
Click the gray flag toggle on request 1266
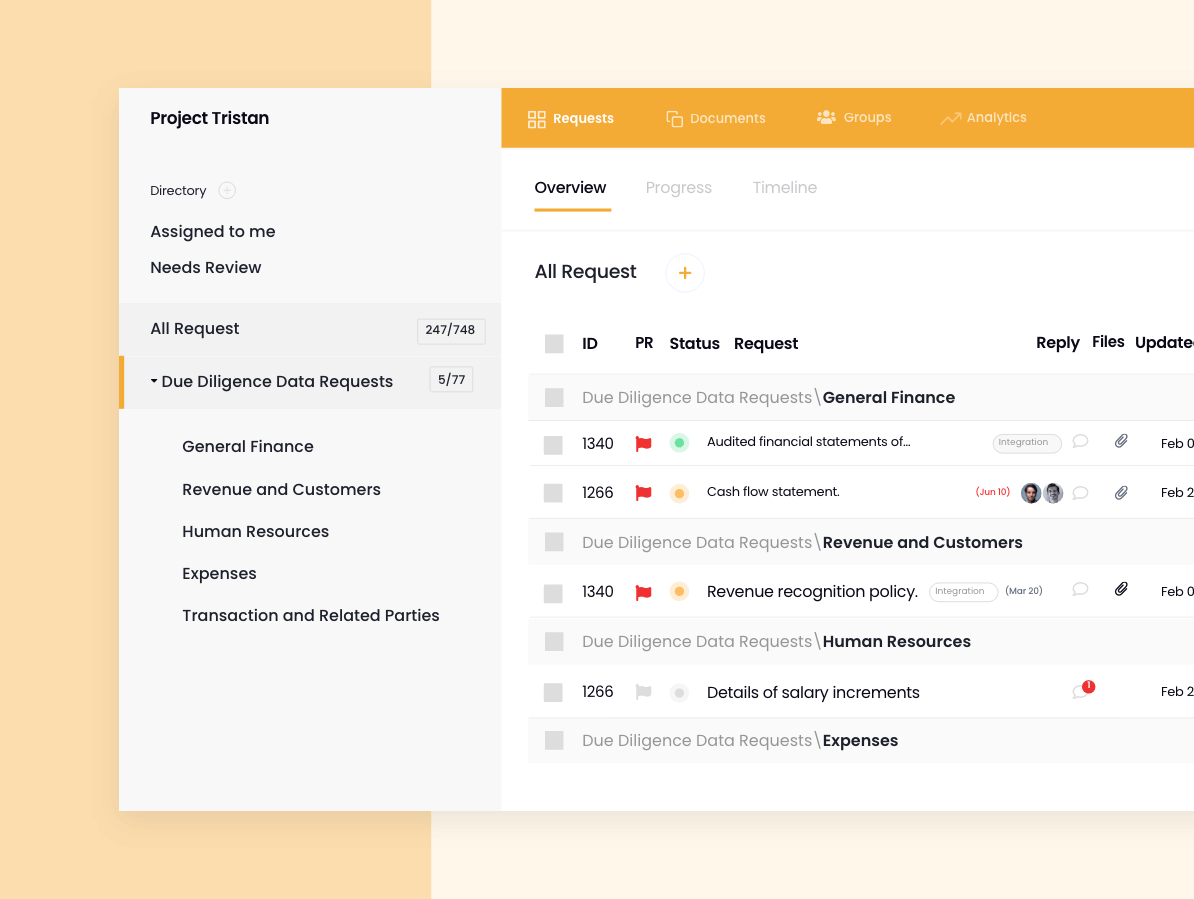tap(643, 691)
